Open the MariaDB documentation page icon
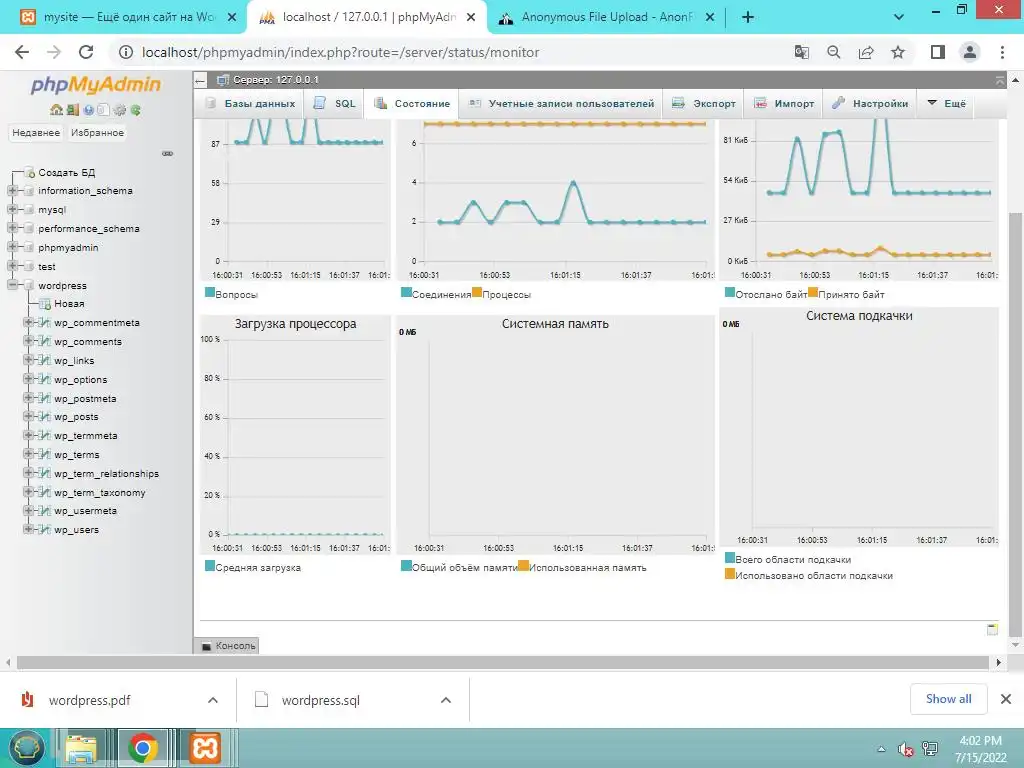1024x768 pixels. [x=103, y=110]
